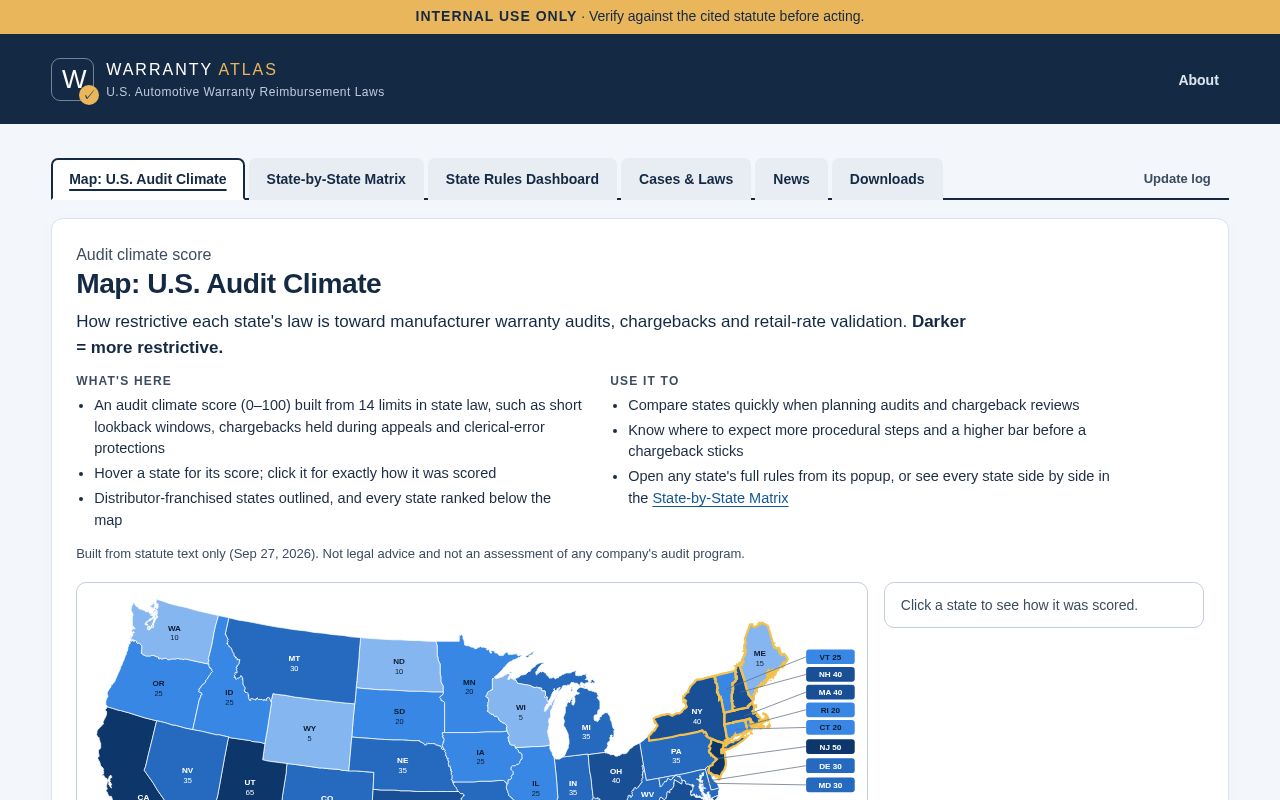The height and width of the screenshot is (800, 1280).
Task: Select the MA 40 callout label
Action: (830, 692)
